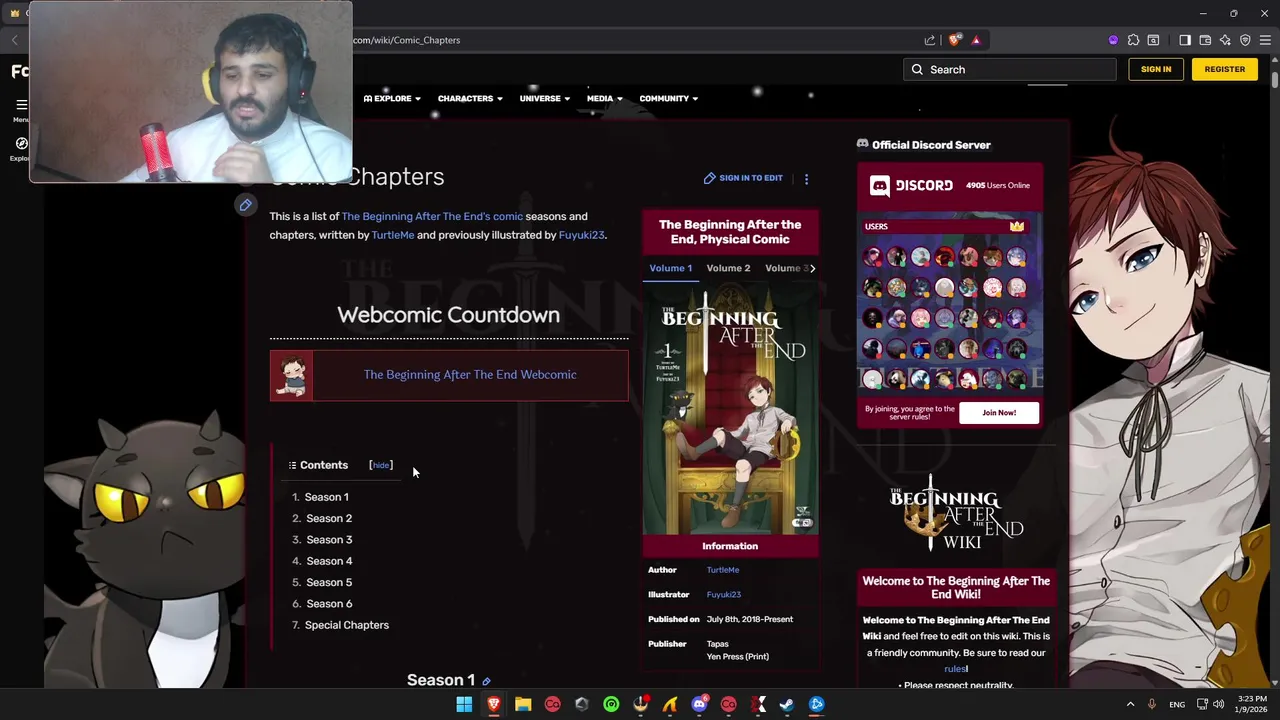Click the wiki logo in the sidebar

956,513
